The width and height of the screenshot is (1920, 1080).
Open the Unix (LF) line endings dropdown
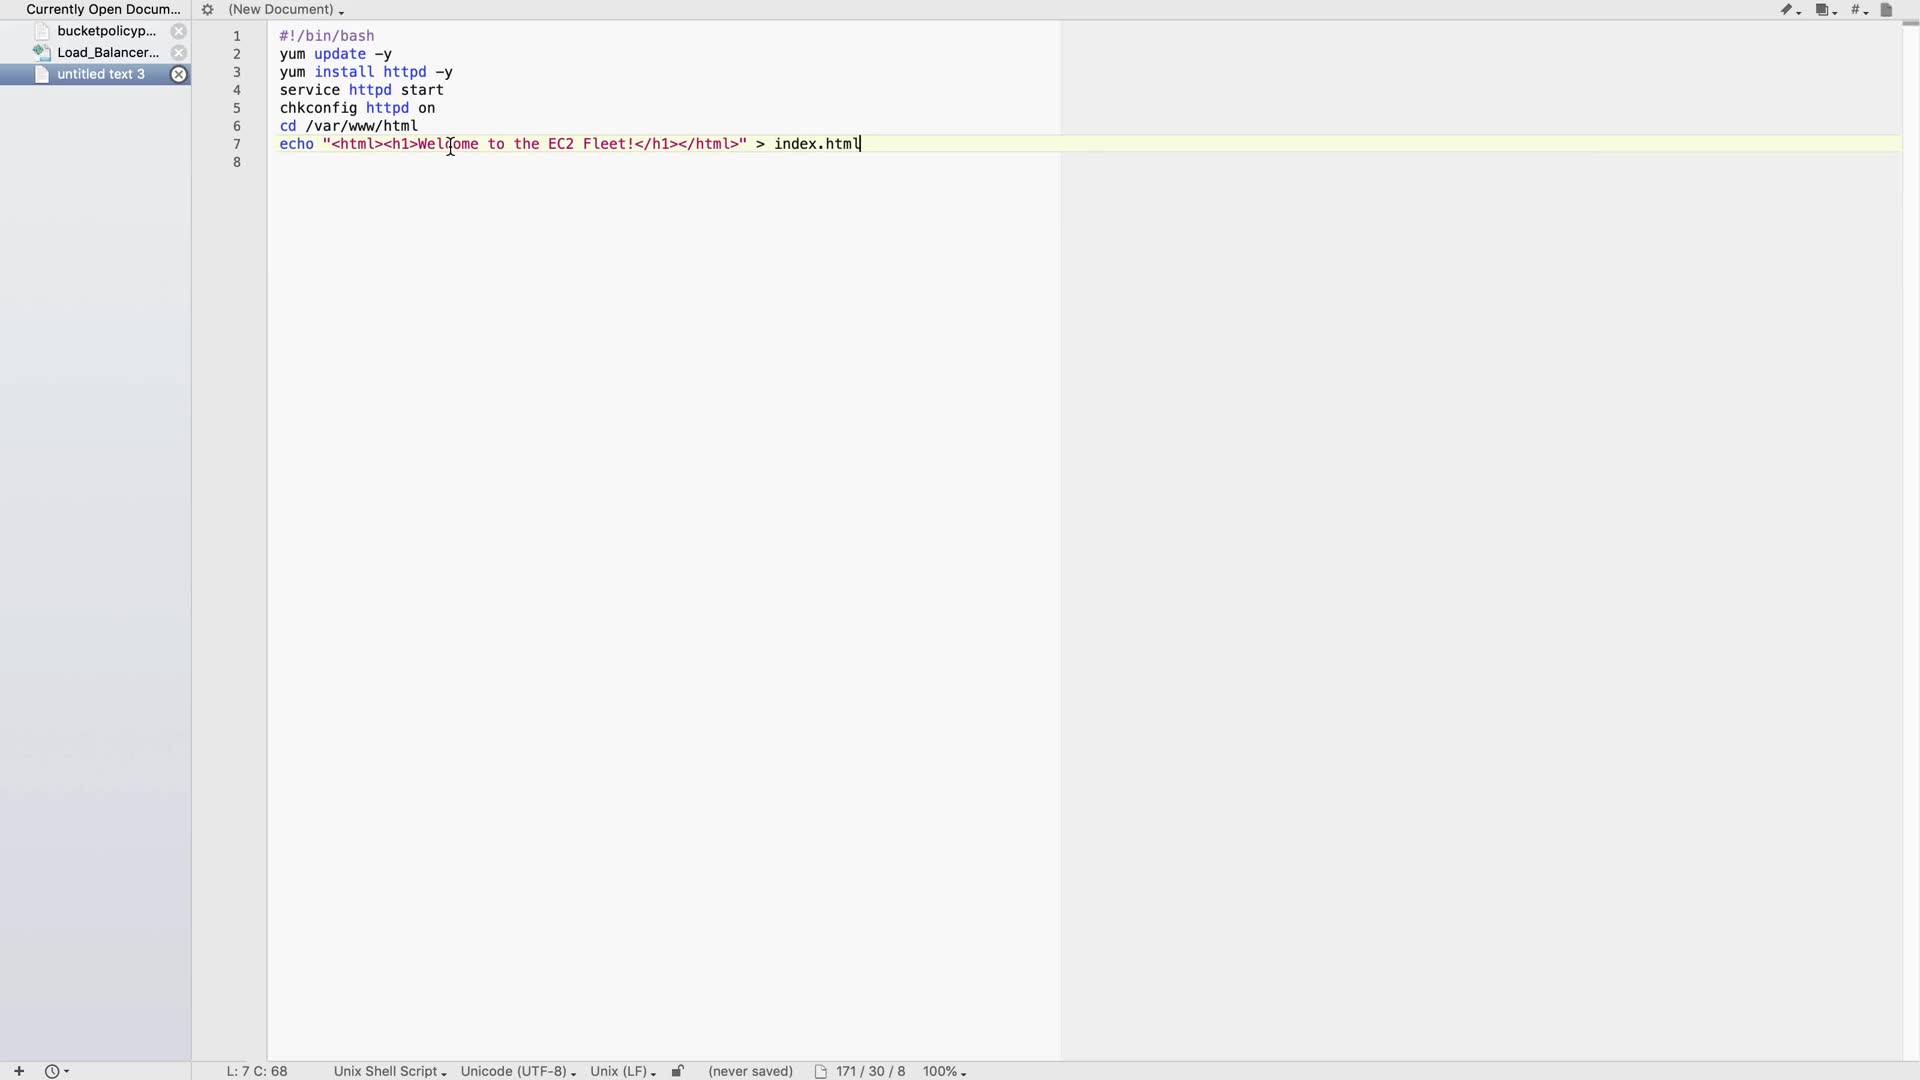pos(622,1071)
